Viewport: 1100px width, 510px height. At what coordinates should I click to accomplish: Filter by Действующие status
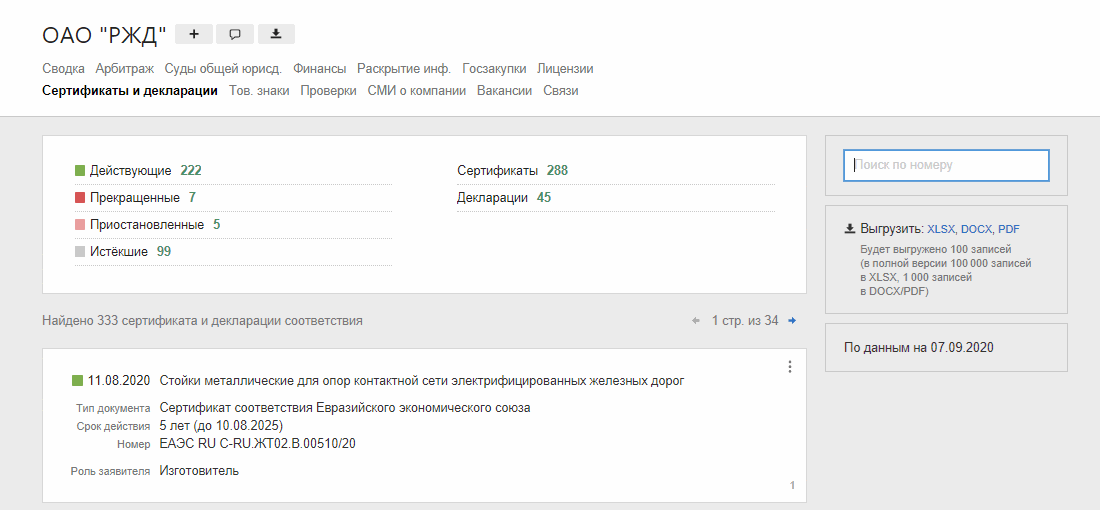pyautogui.click(x=130, y=171)
